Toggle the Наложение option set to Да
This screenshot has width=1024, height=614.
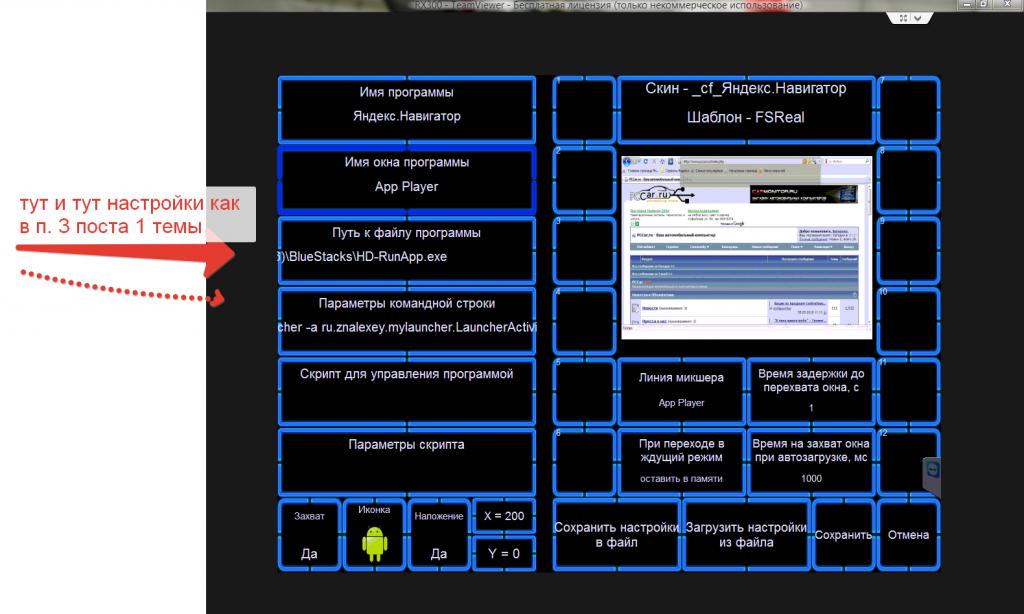(x=438, y=535)
